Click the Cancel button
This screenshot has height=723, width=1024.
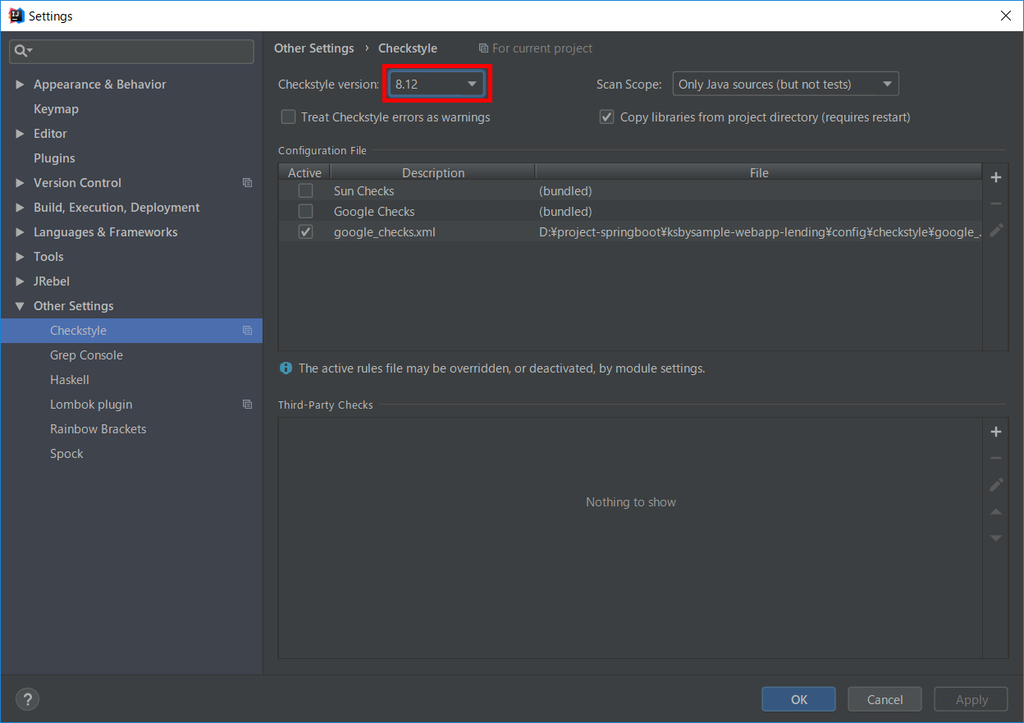(x=884, y=699)
